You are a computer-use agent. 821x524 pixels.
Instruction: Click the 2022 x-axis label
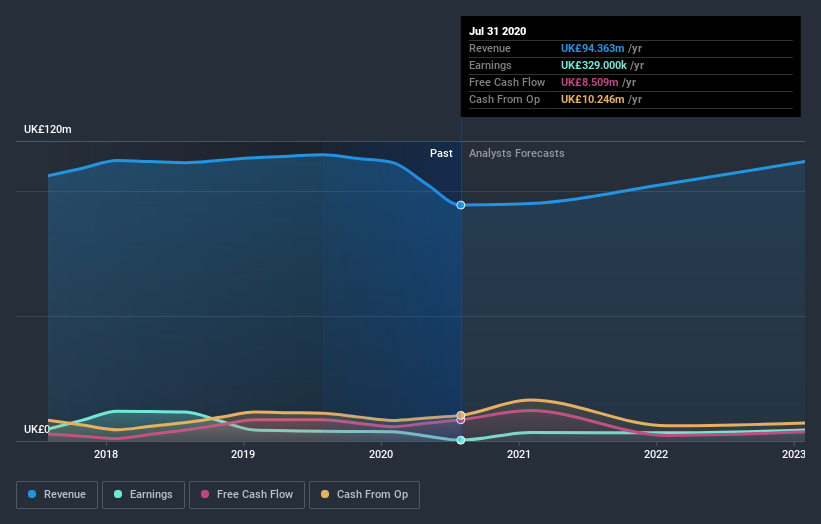[x=656, y=454]
